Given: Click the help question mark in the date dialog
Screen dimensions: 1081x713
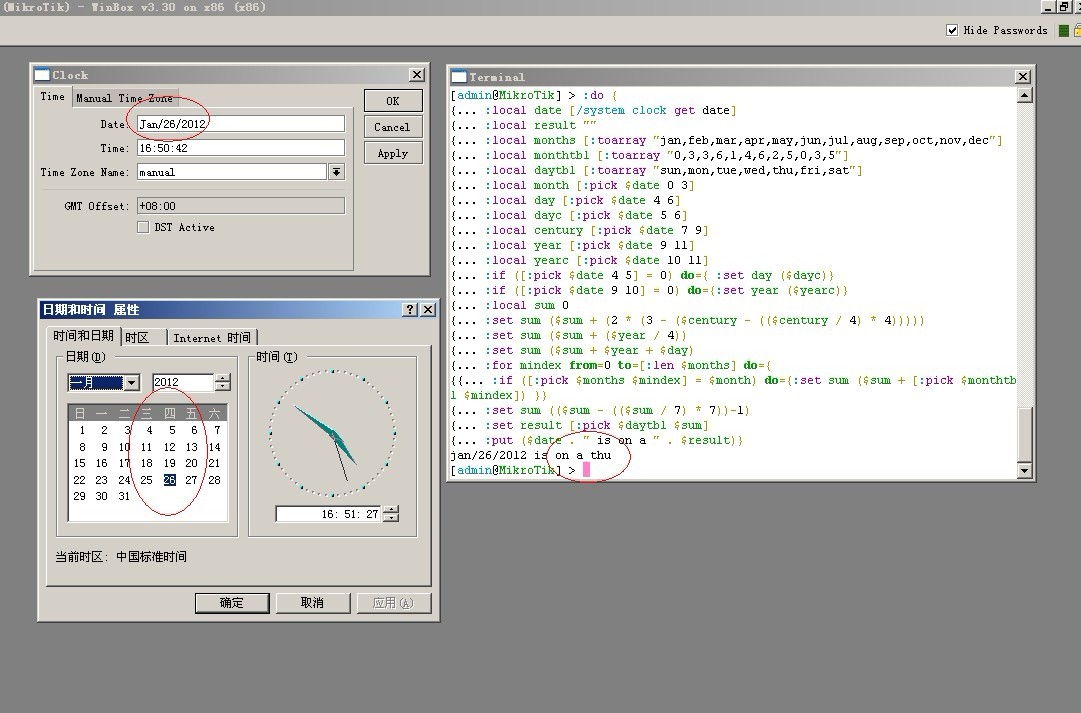Looking at the screenshot, I should tap(410, 310).
